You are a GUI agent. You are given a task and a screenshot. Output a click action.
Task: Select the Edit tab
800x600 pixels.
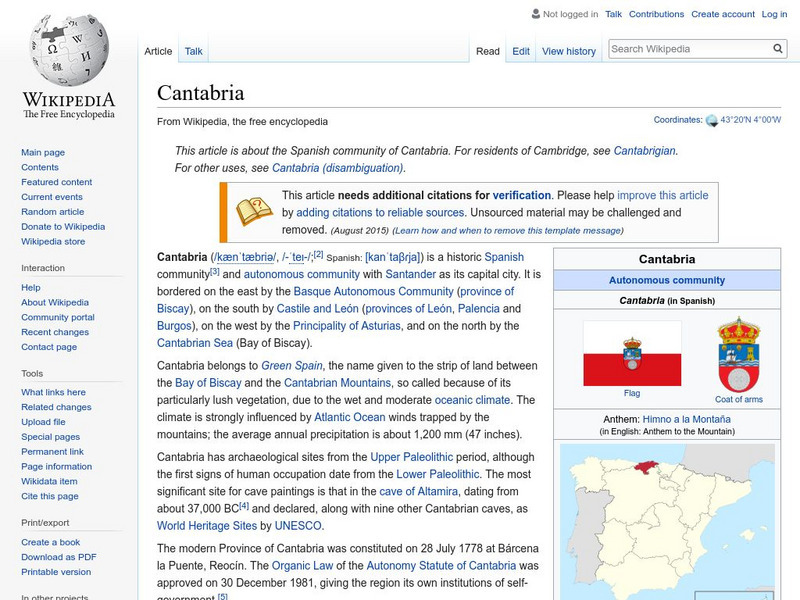point(521,51)
